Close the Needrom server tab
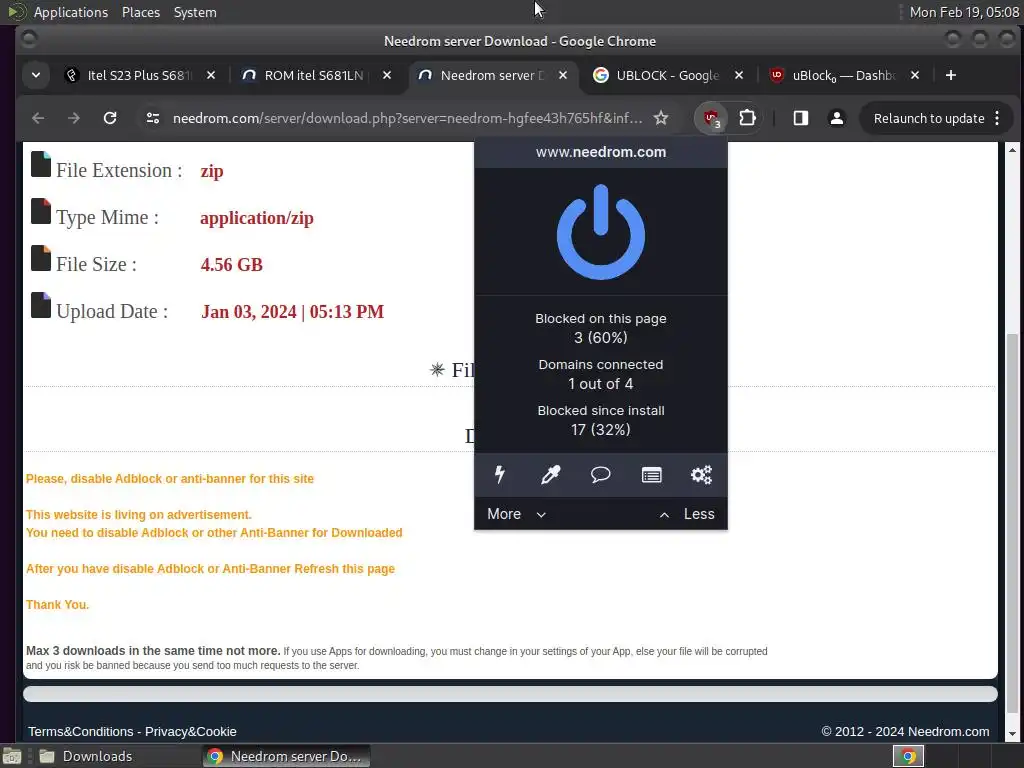This screenshot has width=1024, height=768. (x=563, y=75)
